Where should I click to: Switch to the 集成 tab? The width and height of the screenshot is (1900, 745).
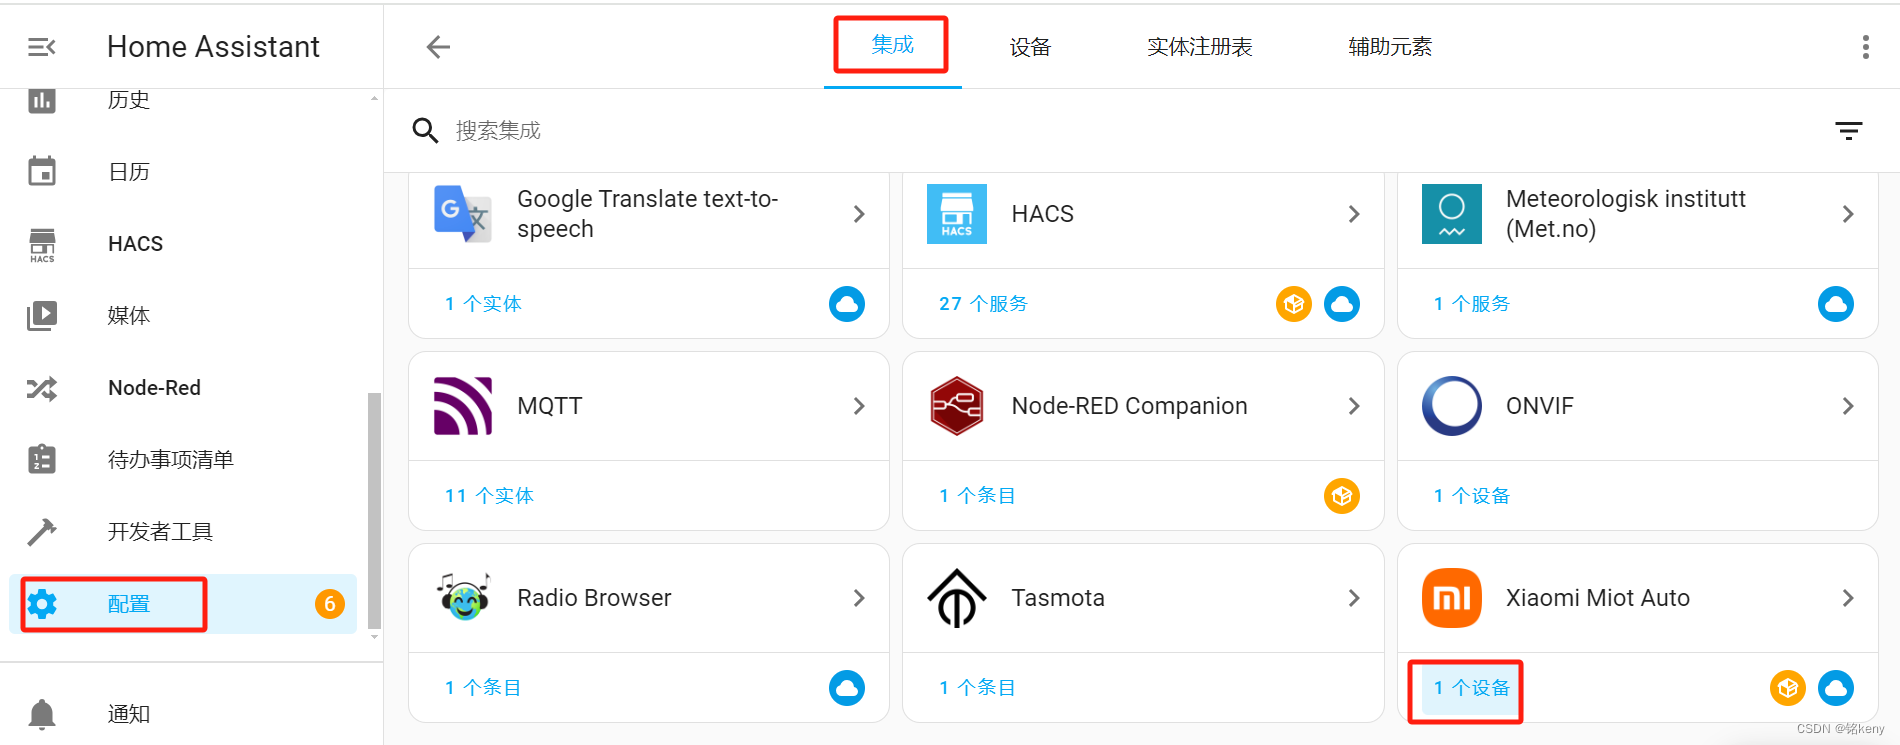click(892, 45)
